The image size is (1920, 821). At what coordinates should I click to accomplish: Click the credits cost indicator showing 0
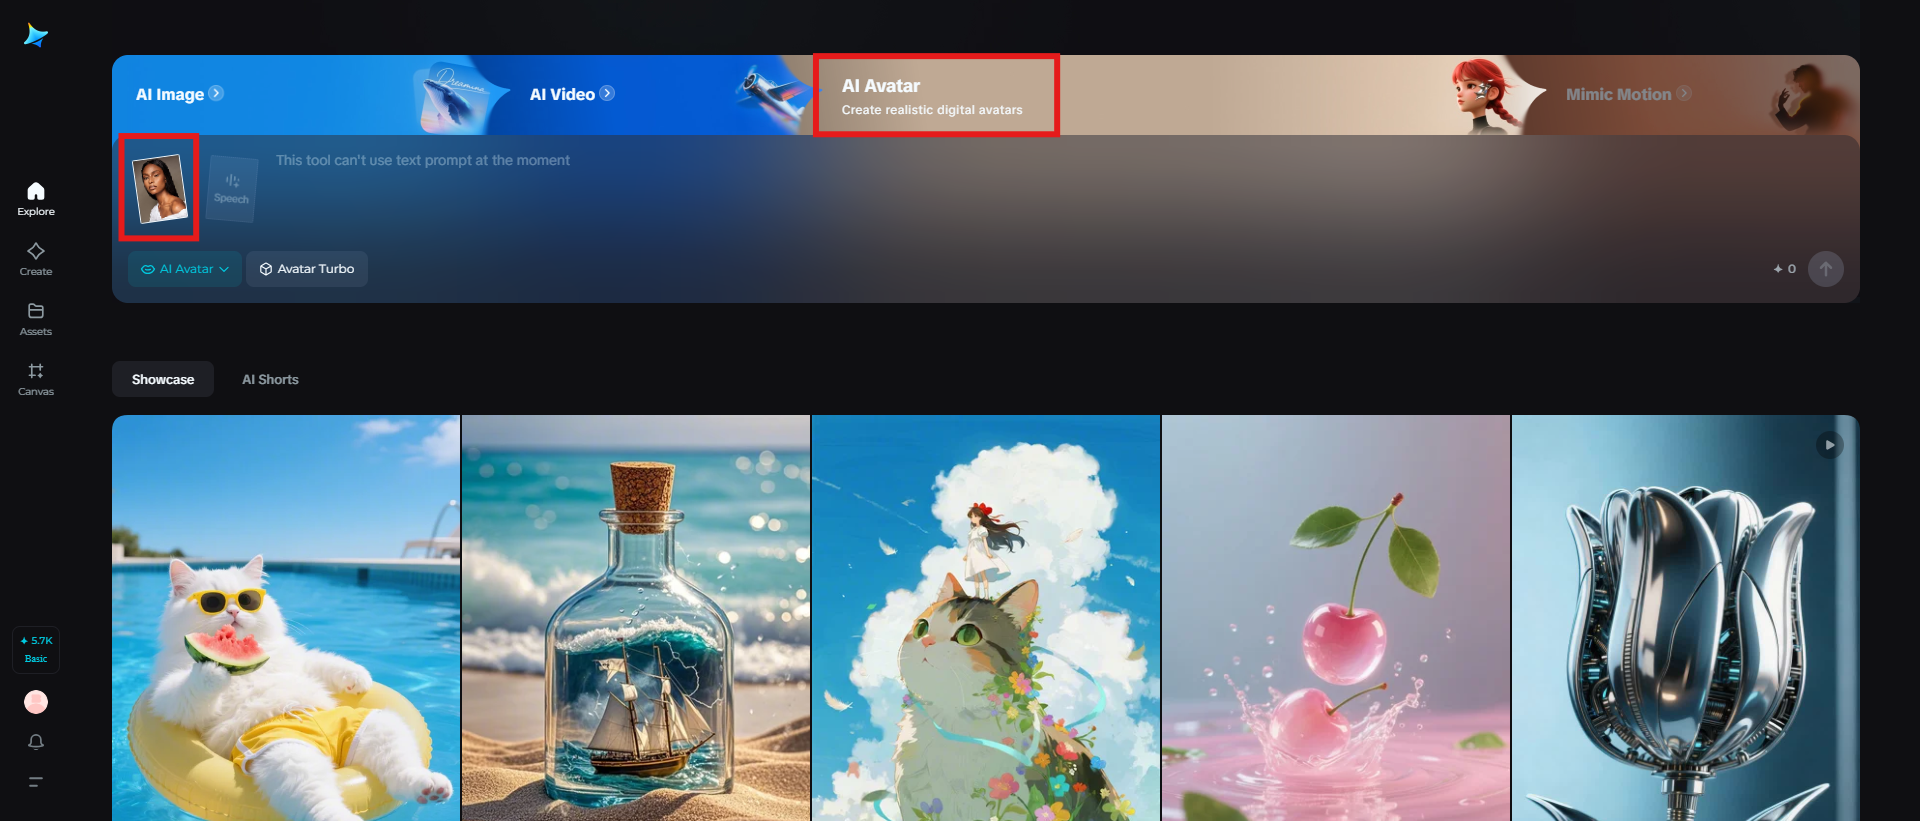point(1785,269)
